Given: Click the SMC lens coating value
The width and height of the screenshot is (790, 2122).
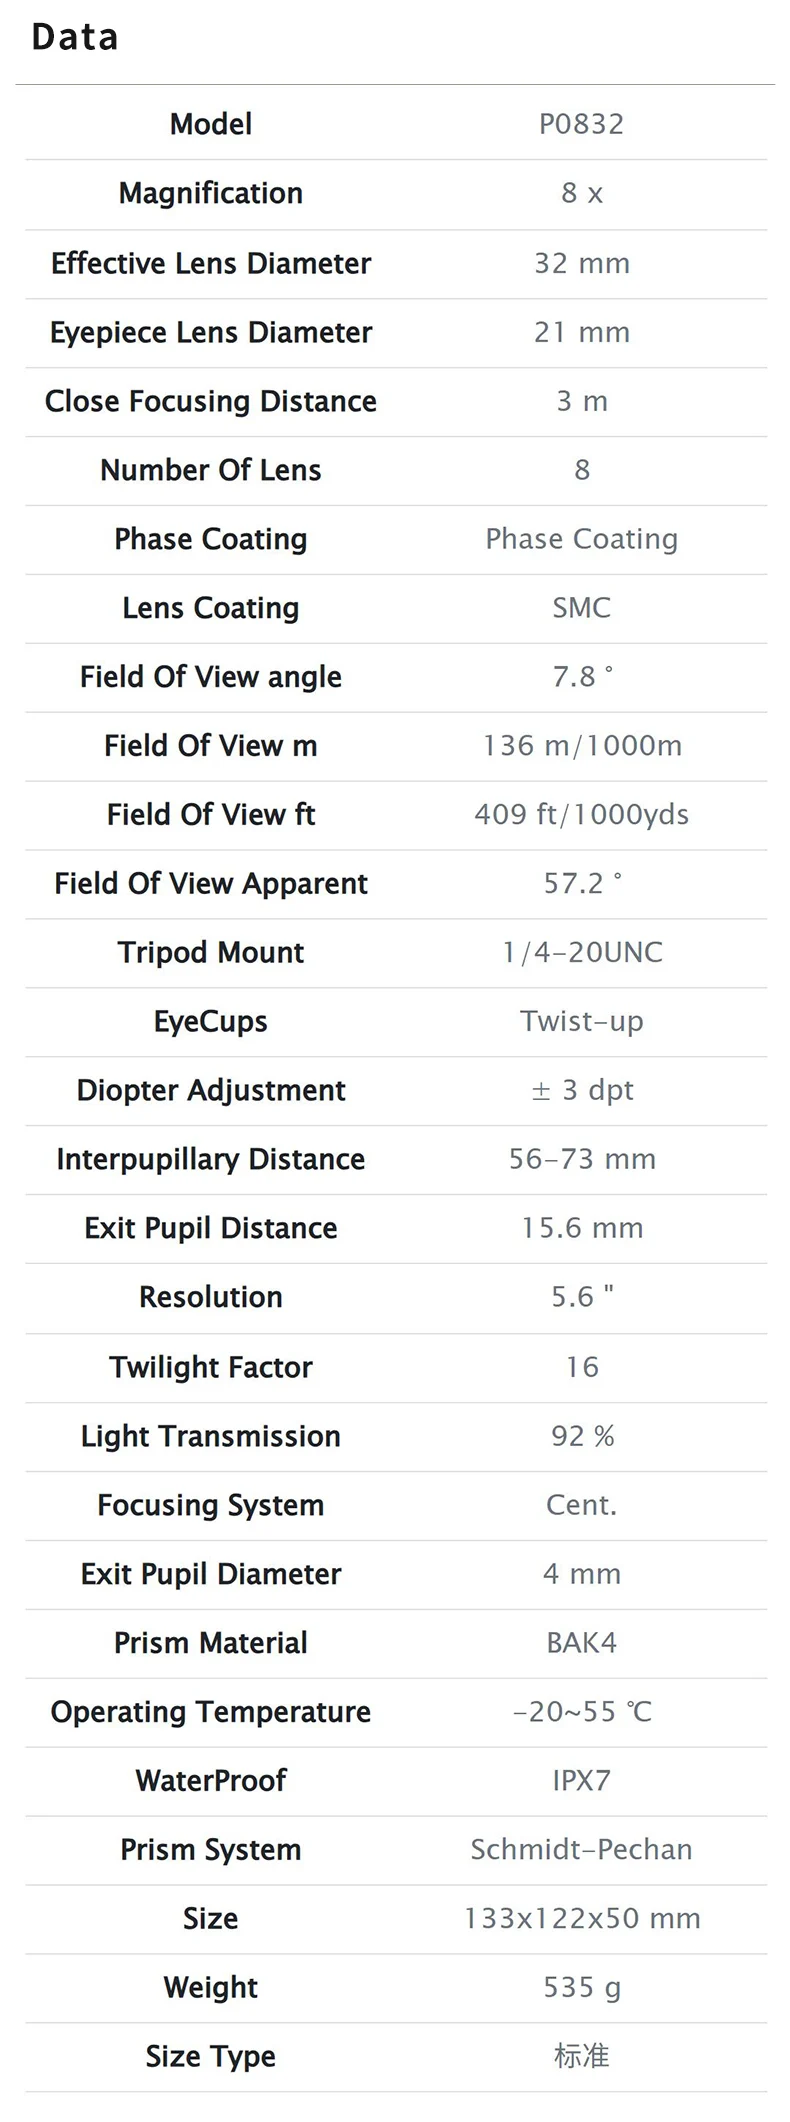Looking at the screenshot, I should click(x=581, y=608).
